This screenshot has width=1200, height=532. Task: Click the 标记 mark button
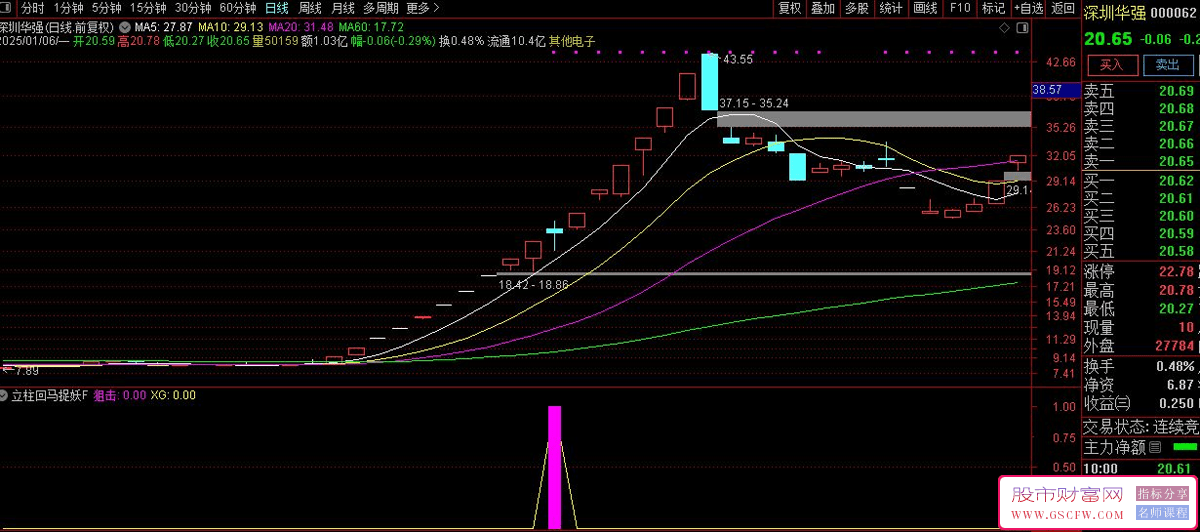coord(993,7)
